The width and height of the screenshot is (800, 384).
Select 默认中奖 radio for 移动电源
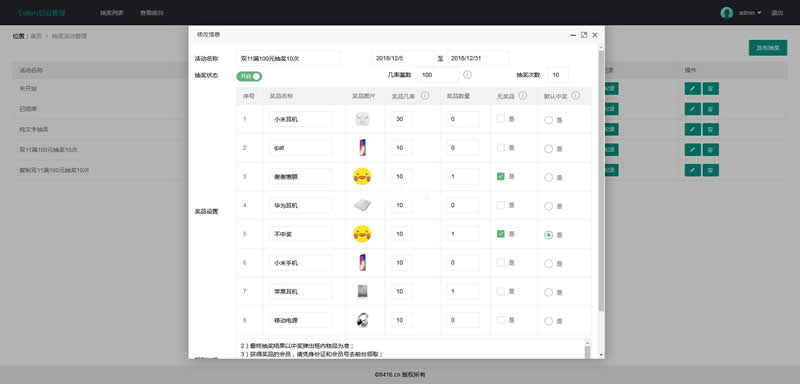(548, 321)
